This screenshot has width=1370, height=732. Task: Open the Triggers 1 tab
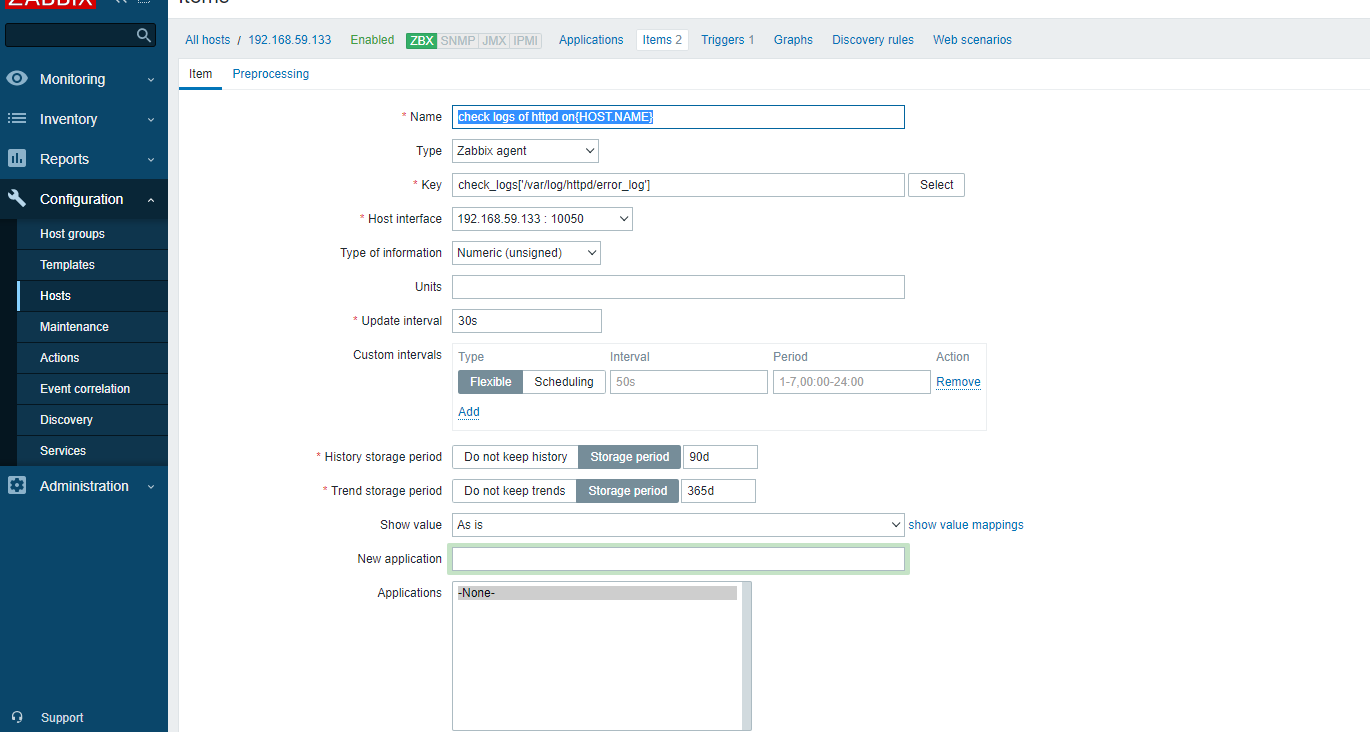(x=727, y=40)
